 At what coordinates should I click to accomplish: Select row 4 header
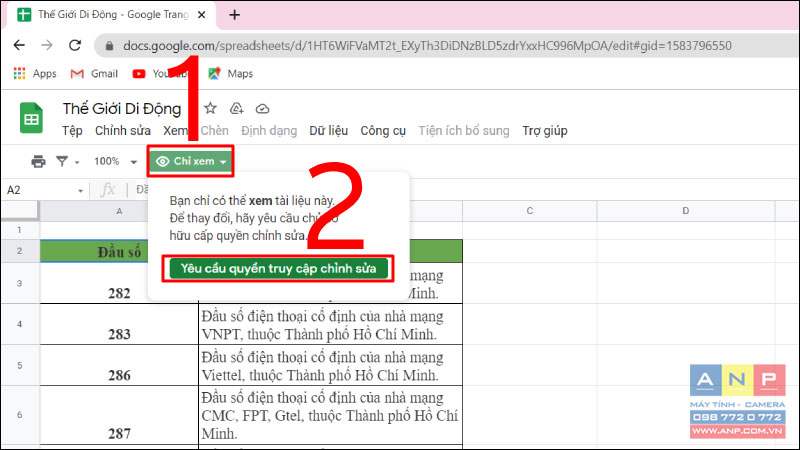pyautogui.click(x=19, y=324)
